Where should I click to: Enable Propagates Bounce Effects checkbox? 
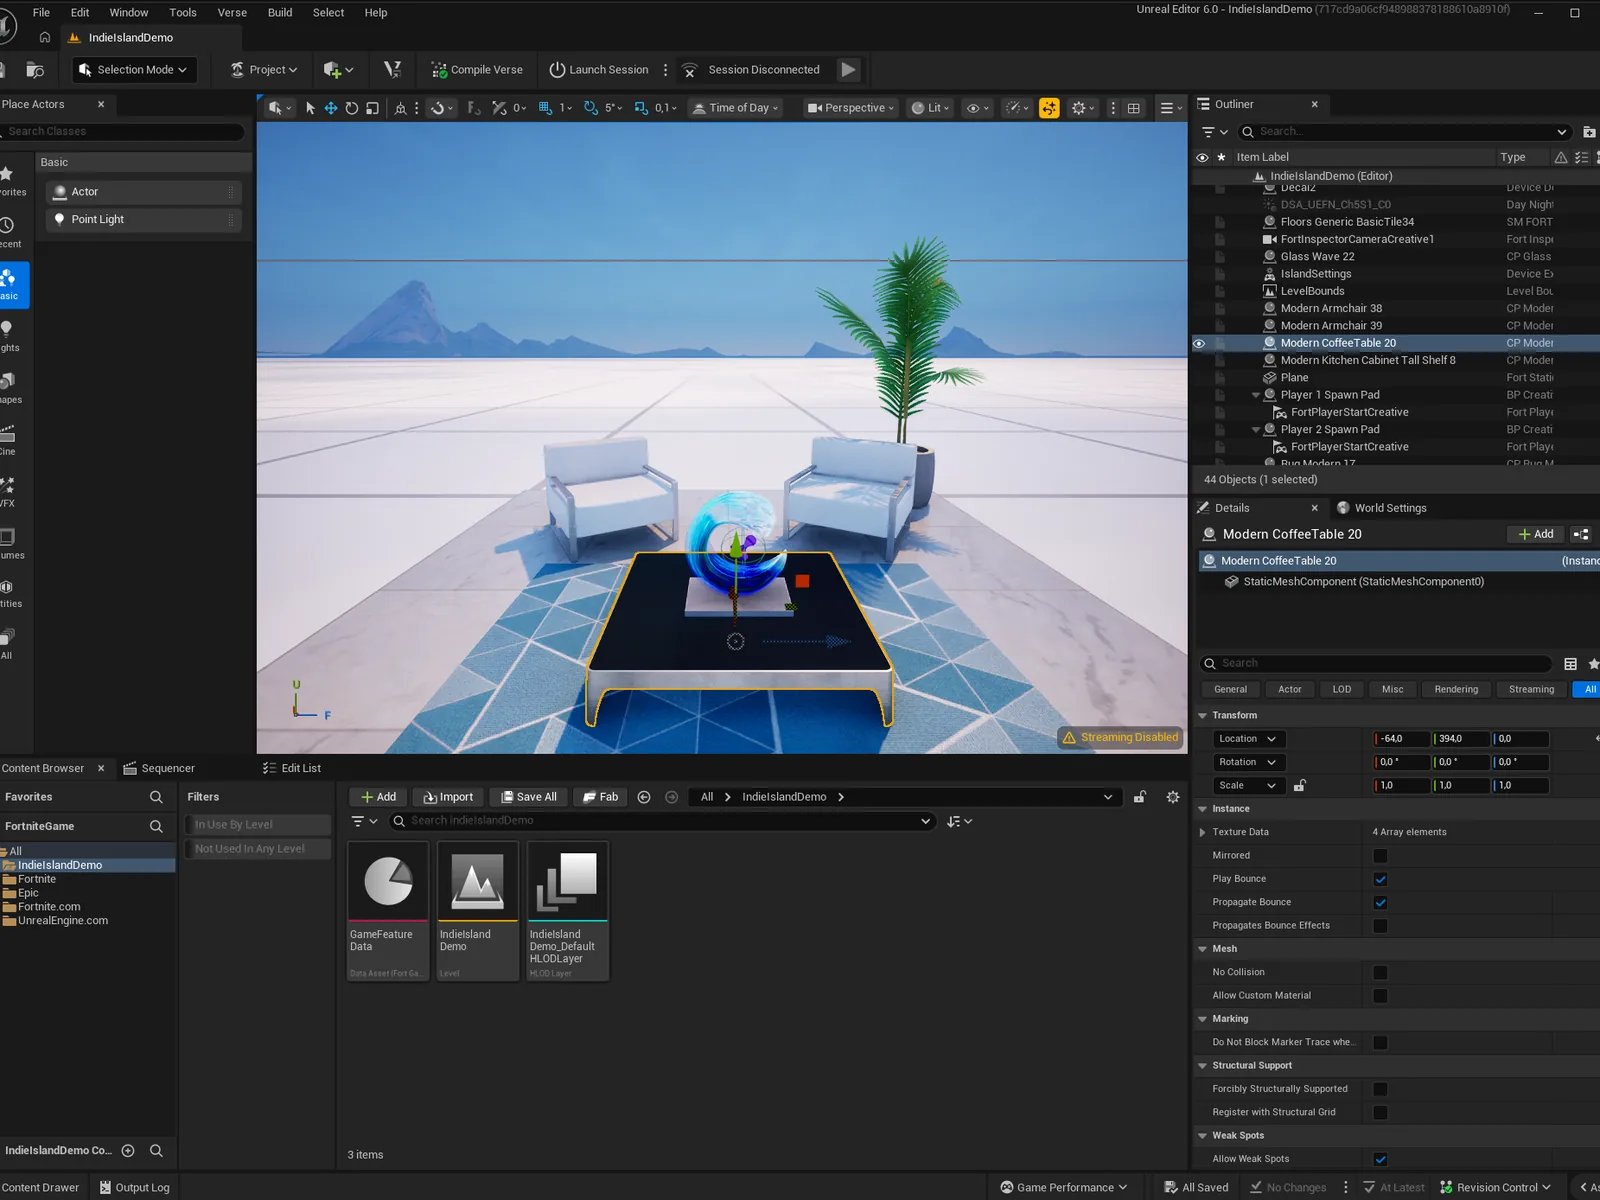click(1380, 926)
